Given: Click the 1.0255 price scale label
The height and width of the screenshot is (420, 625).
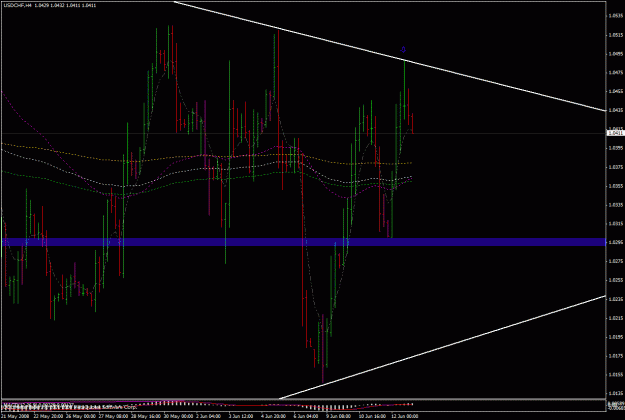Looking at the screenshot, I should click(x=615, y=280).
